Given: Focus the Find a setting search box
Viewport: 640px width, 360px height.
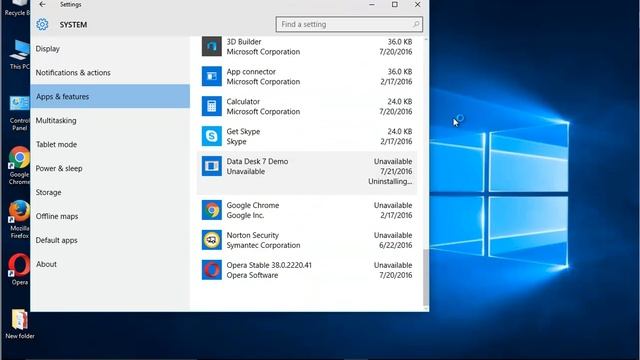Looking at the screenshot, I should coord(349,24).
